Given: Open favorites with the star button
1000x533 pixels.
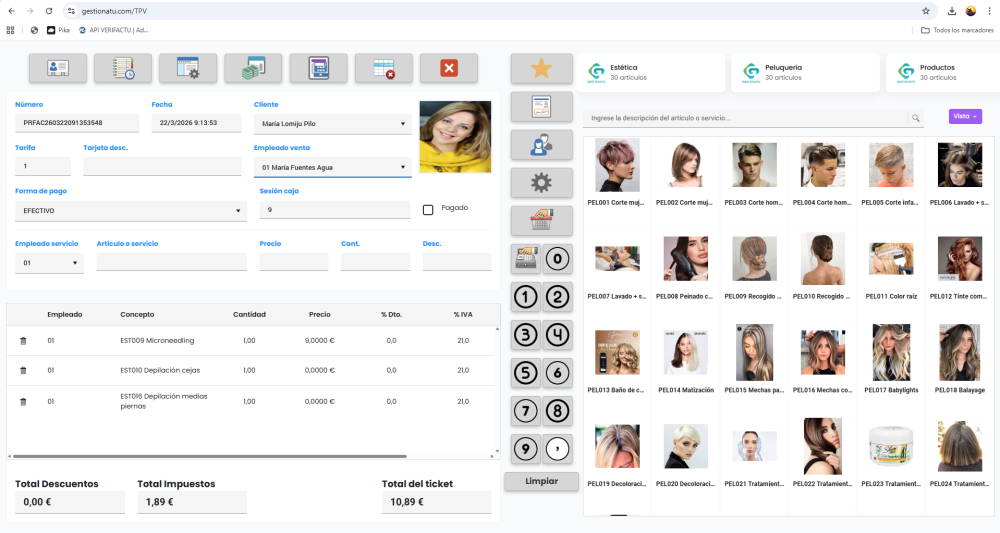Looking at the screenshot, I should [541, 68].
